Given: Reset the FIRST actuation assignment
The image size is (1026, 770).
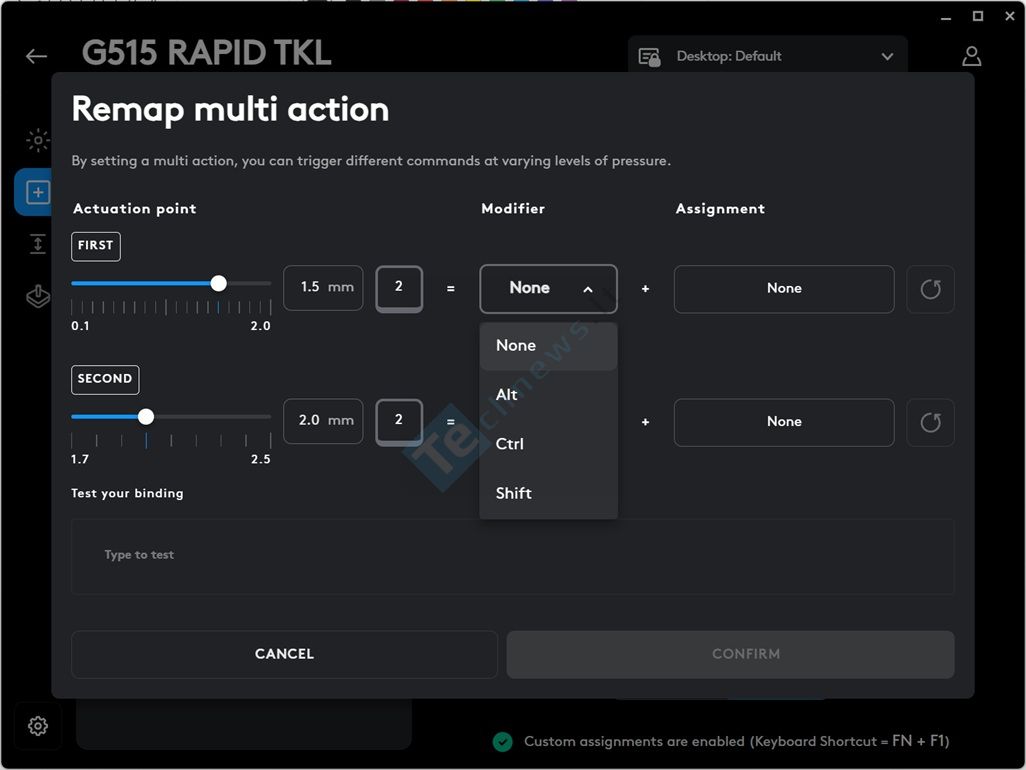Looking at the screenshot, I should [930, 289].
